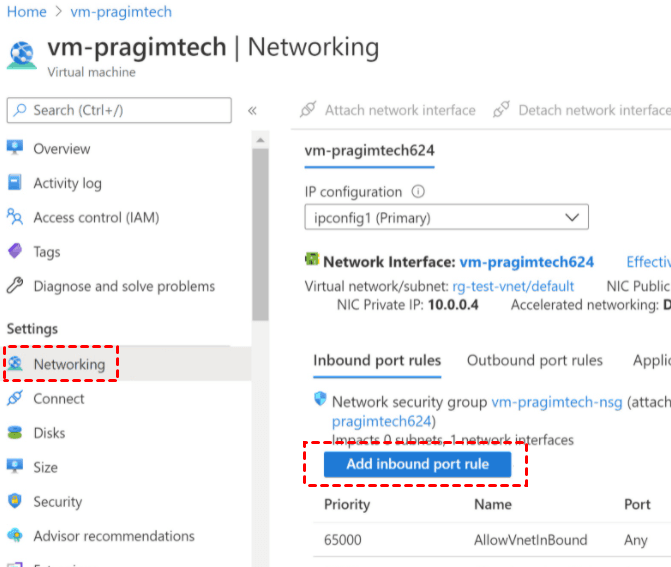Click the Diagnose and solve problems wrench
This screenshot has width=671, height=567.
(x=15, y=286)
